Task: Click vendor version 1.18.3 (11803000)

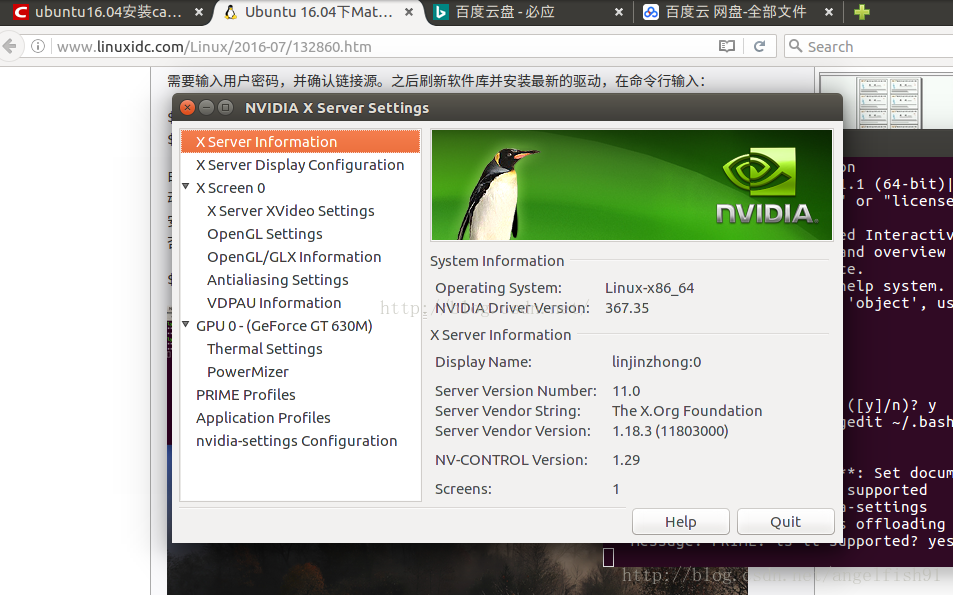Action: click(x=670, y=432)
